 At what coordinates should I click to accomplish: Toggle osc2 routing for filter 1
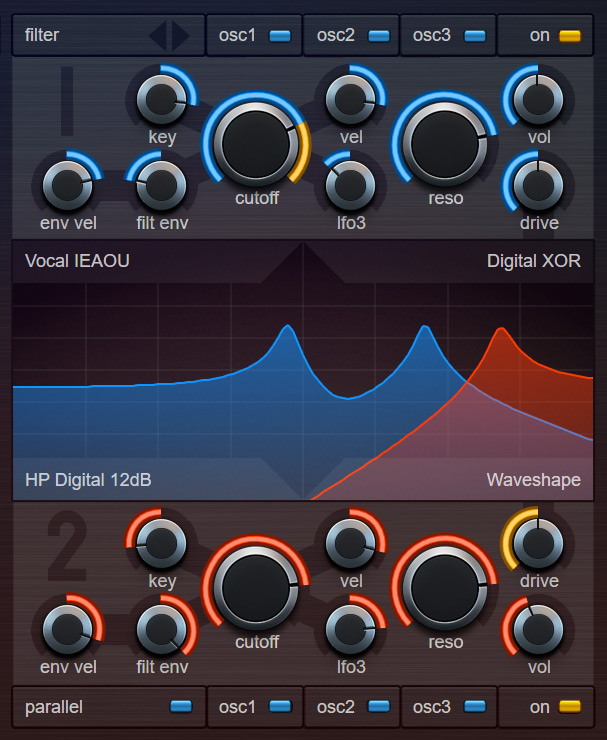[x=378, y=36]
